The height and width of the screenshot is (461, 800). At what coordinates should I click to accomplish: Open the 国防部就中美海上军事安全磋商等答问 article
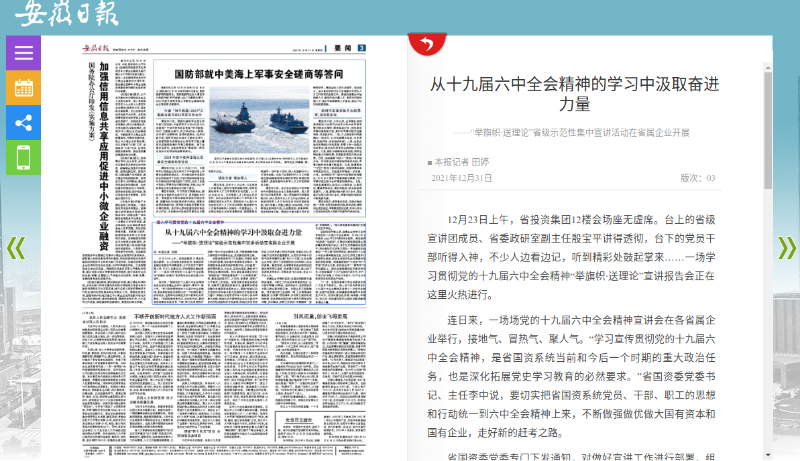258,75
